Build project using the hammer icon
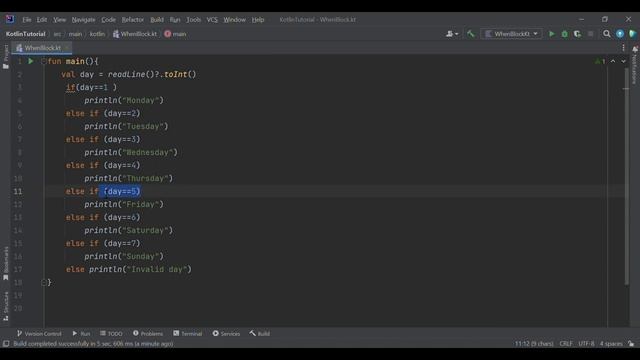The height and width of the screenshot is (360, 640). [471, 34]
